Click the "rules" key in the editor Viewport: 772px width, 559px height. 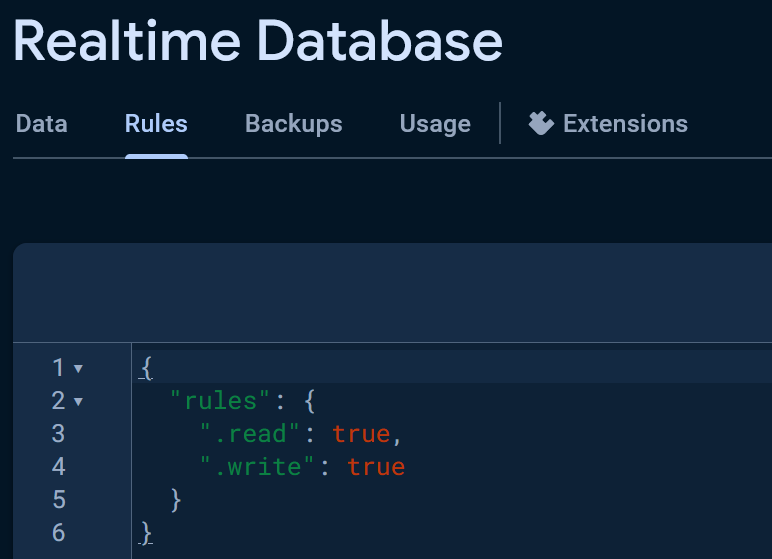pos(220,400)
